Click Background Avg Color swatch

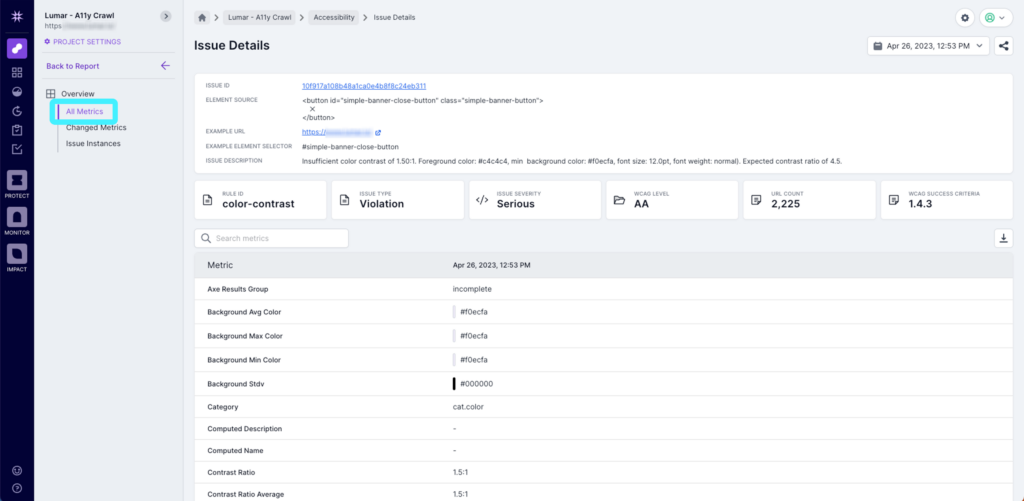[454, 312]
